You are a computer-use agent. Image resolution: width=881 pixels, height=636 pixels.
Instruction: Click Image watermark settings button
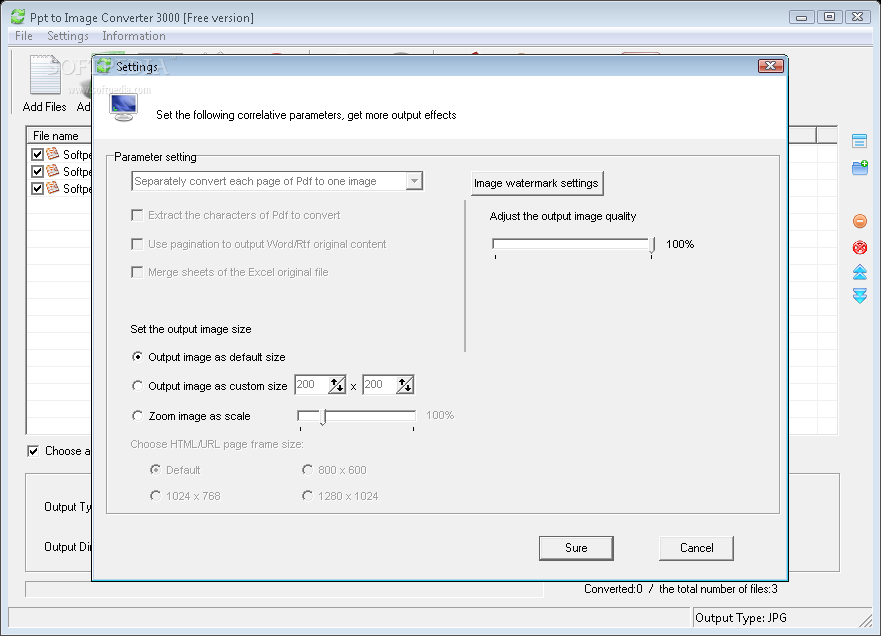point(537,183)
